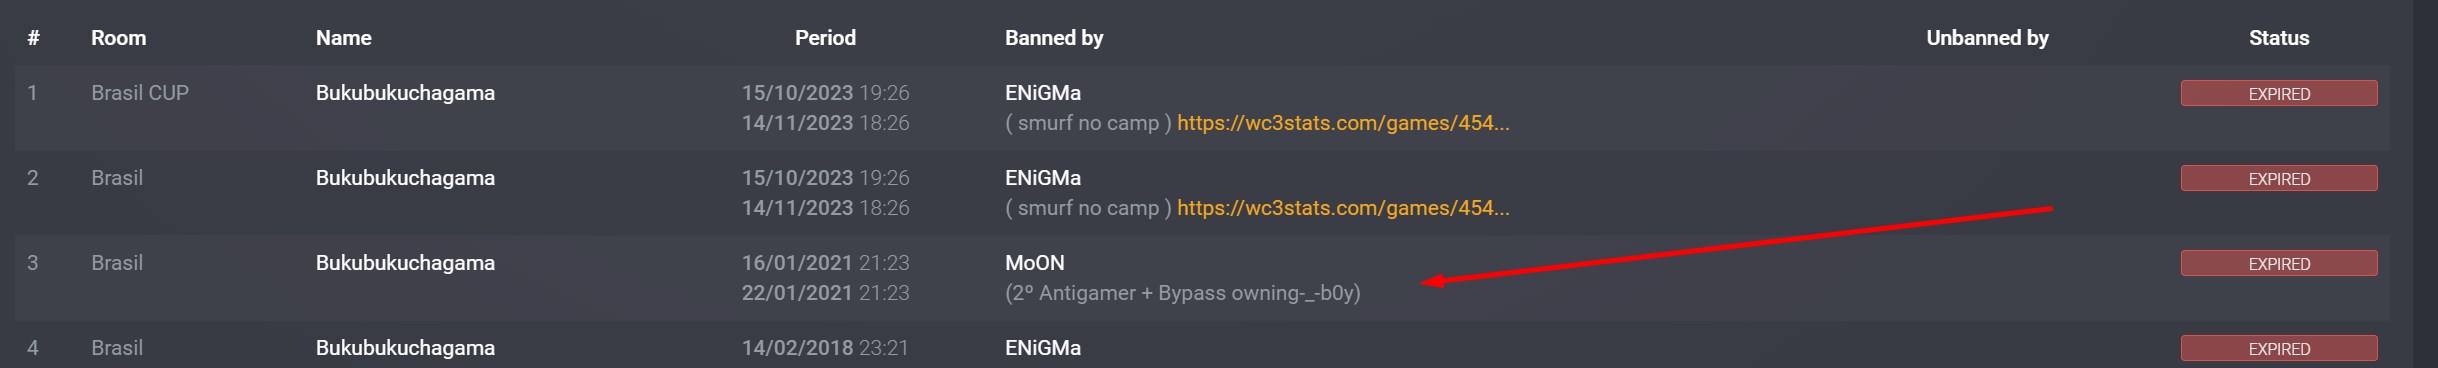The height and width of the screenshot is (368, 2438).
Task: Click the # column header
Action: tap(33, 38)
